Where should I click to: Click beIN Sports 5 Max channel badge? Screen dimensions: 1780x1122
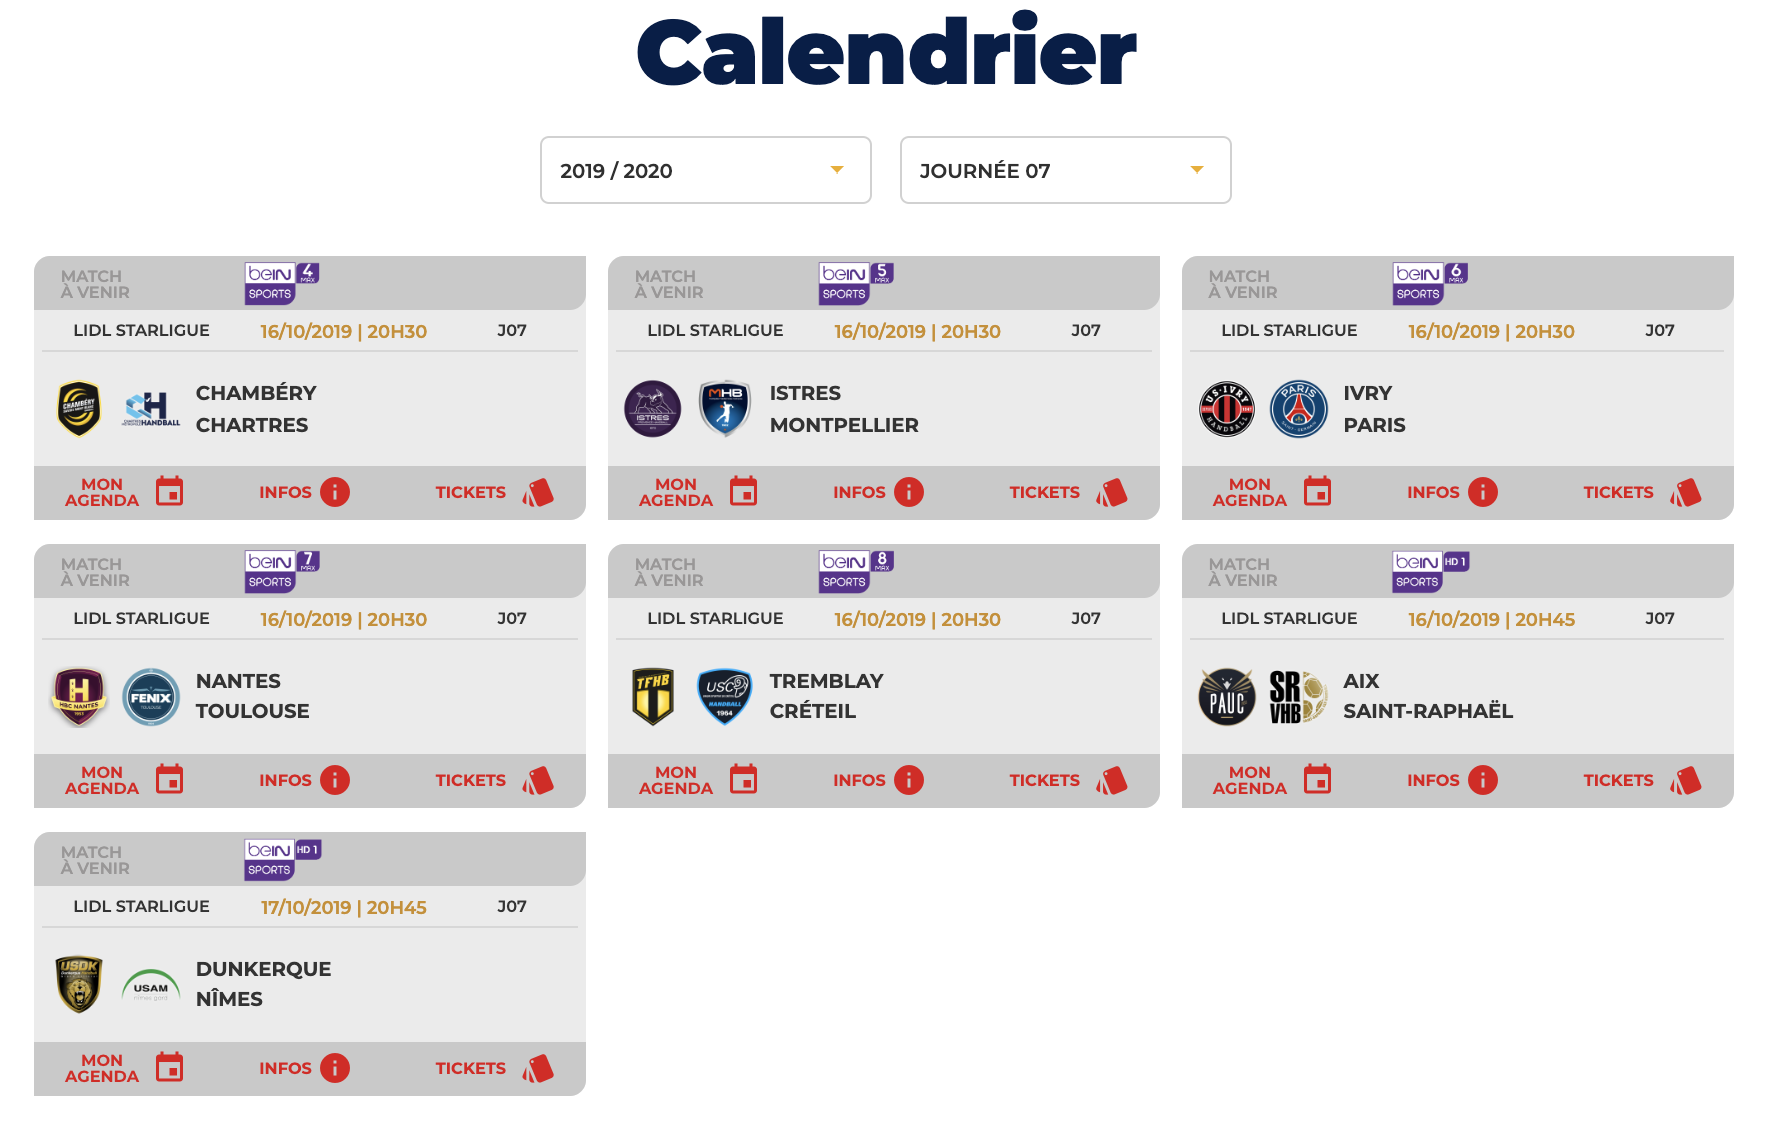click(x=856, y=283)
